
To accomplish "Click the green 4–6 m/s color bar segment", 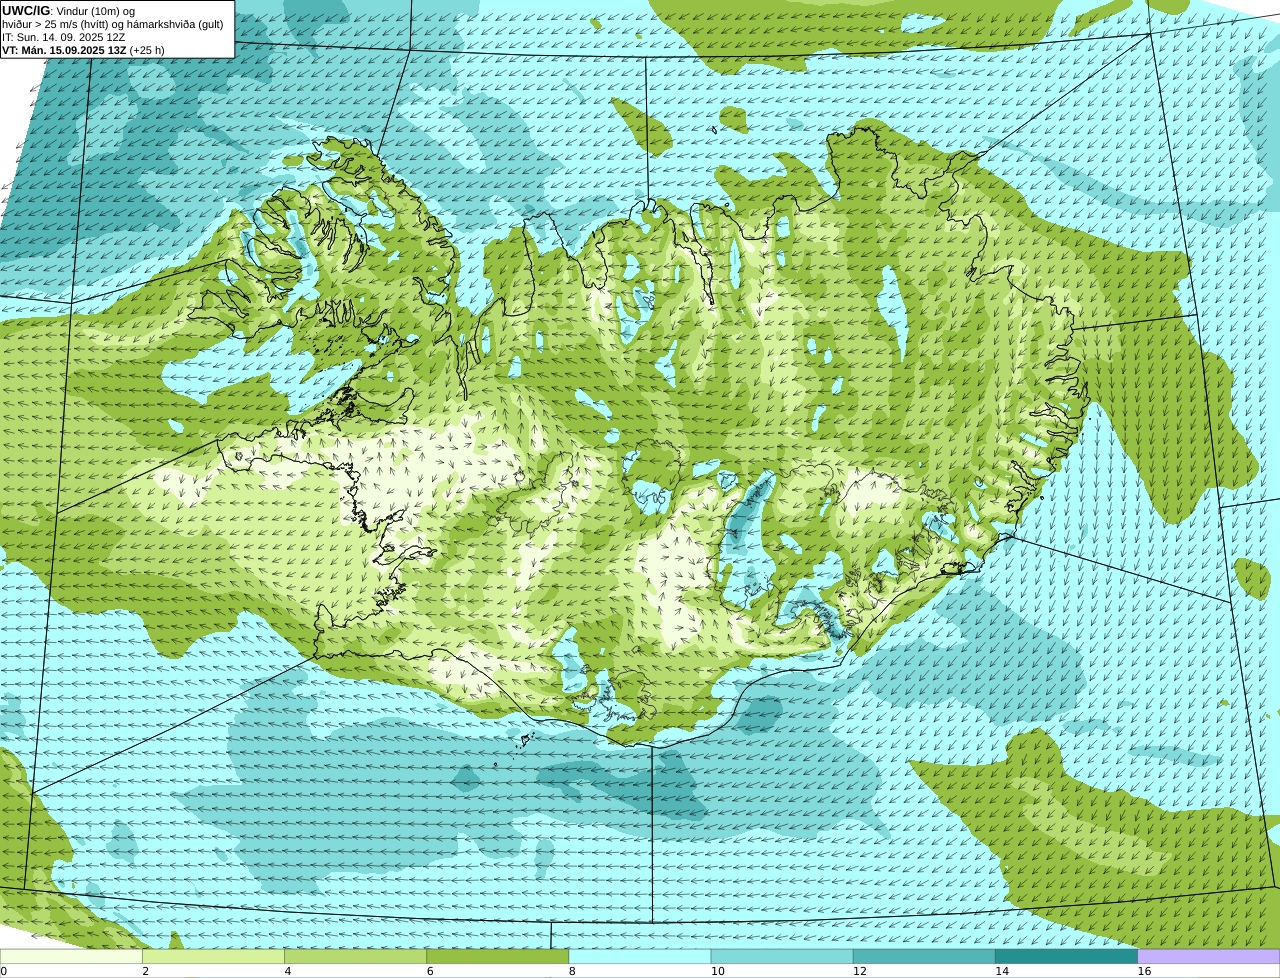I will (x=355, y=957).
